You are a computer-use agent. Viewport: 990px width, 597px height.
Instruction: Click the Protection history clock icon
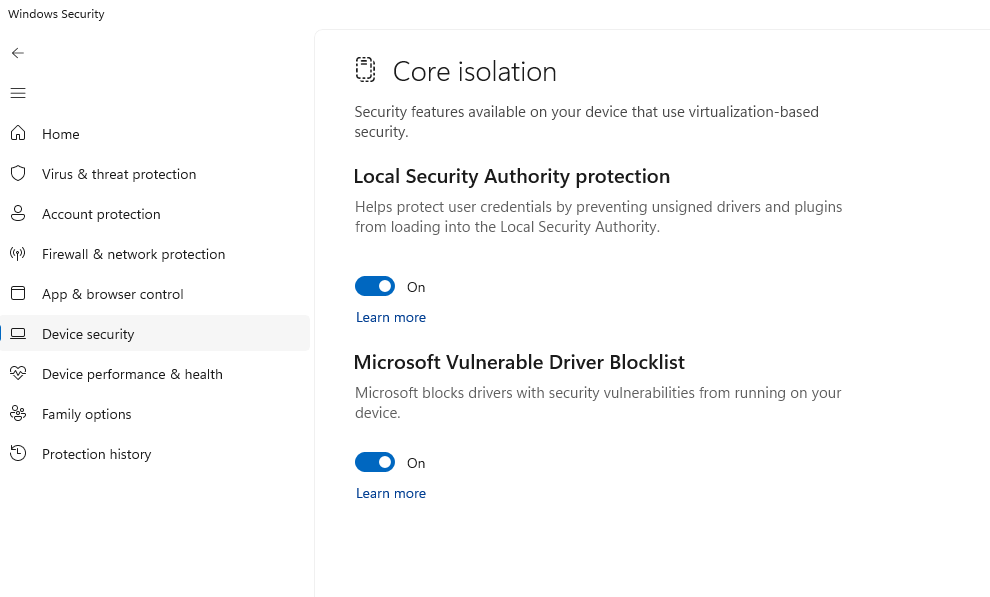coord(18,453)
